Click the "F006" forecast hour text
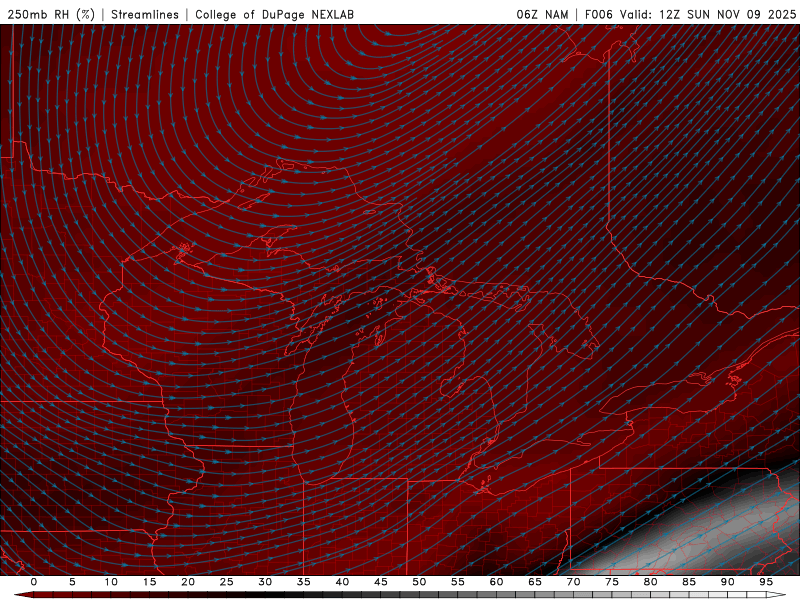This screenshot has height=600, width=800. tap(598, 14)
